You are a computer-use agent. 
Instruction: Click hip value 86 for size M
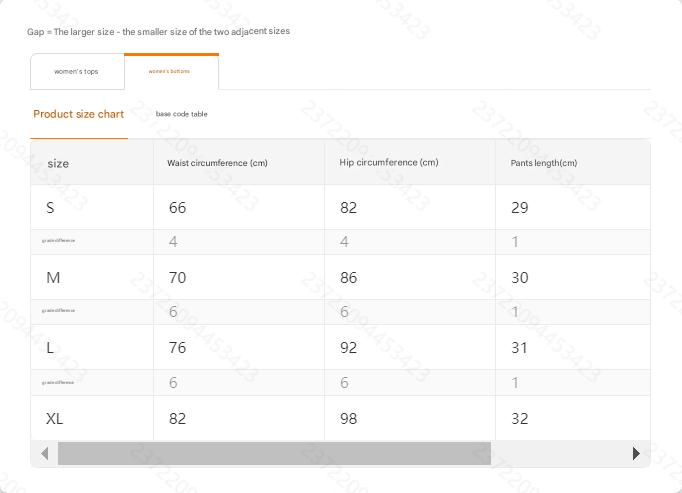348,278
